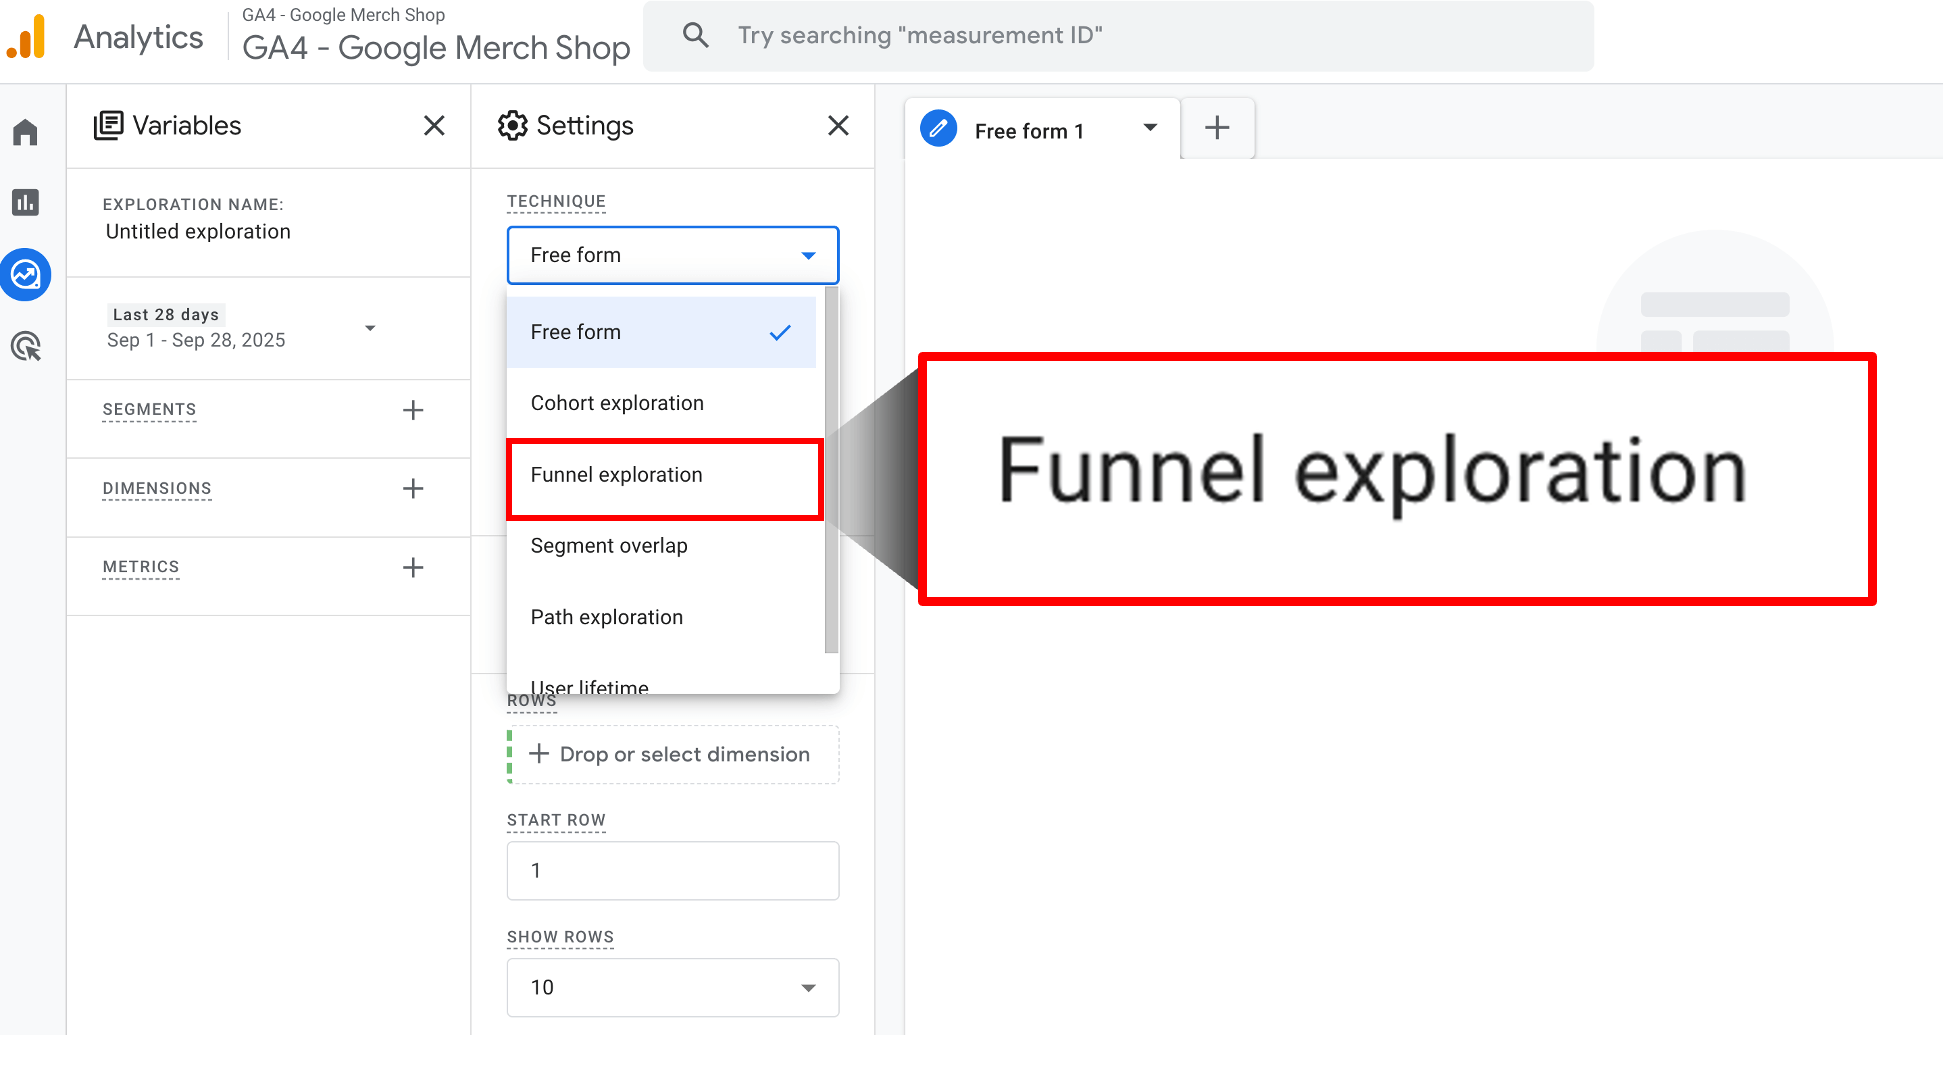The width and height of the screenshot is (1944, 1080).
Task: Click the Start Row input field
Action: click(x=672, y=870)
